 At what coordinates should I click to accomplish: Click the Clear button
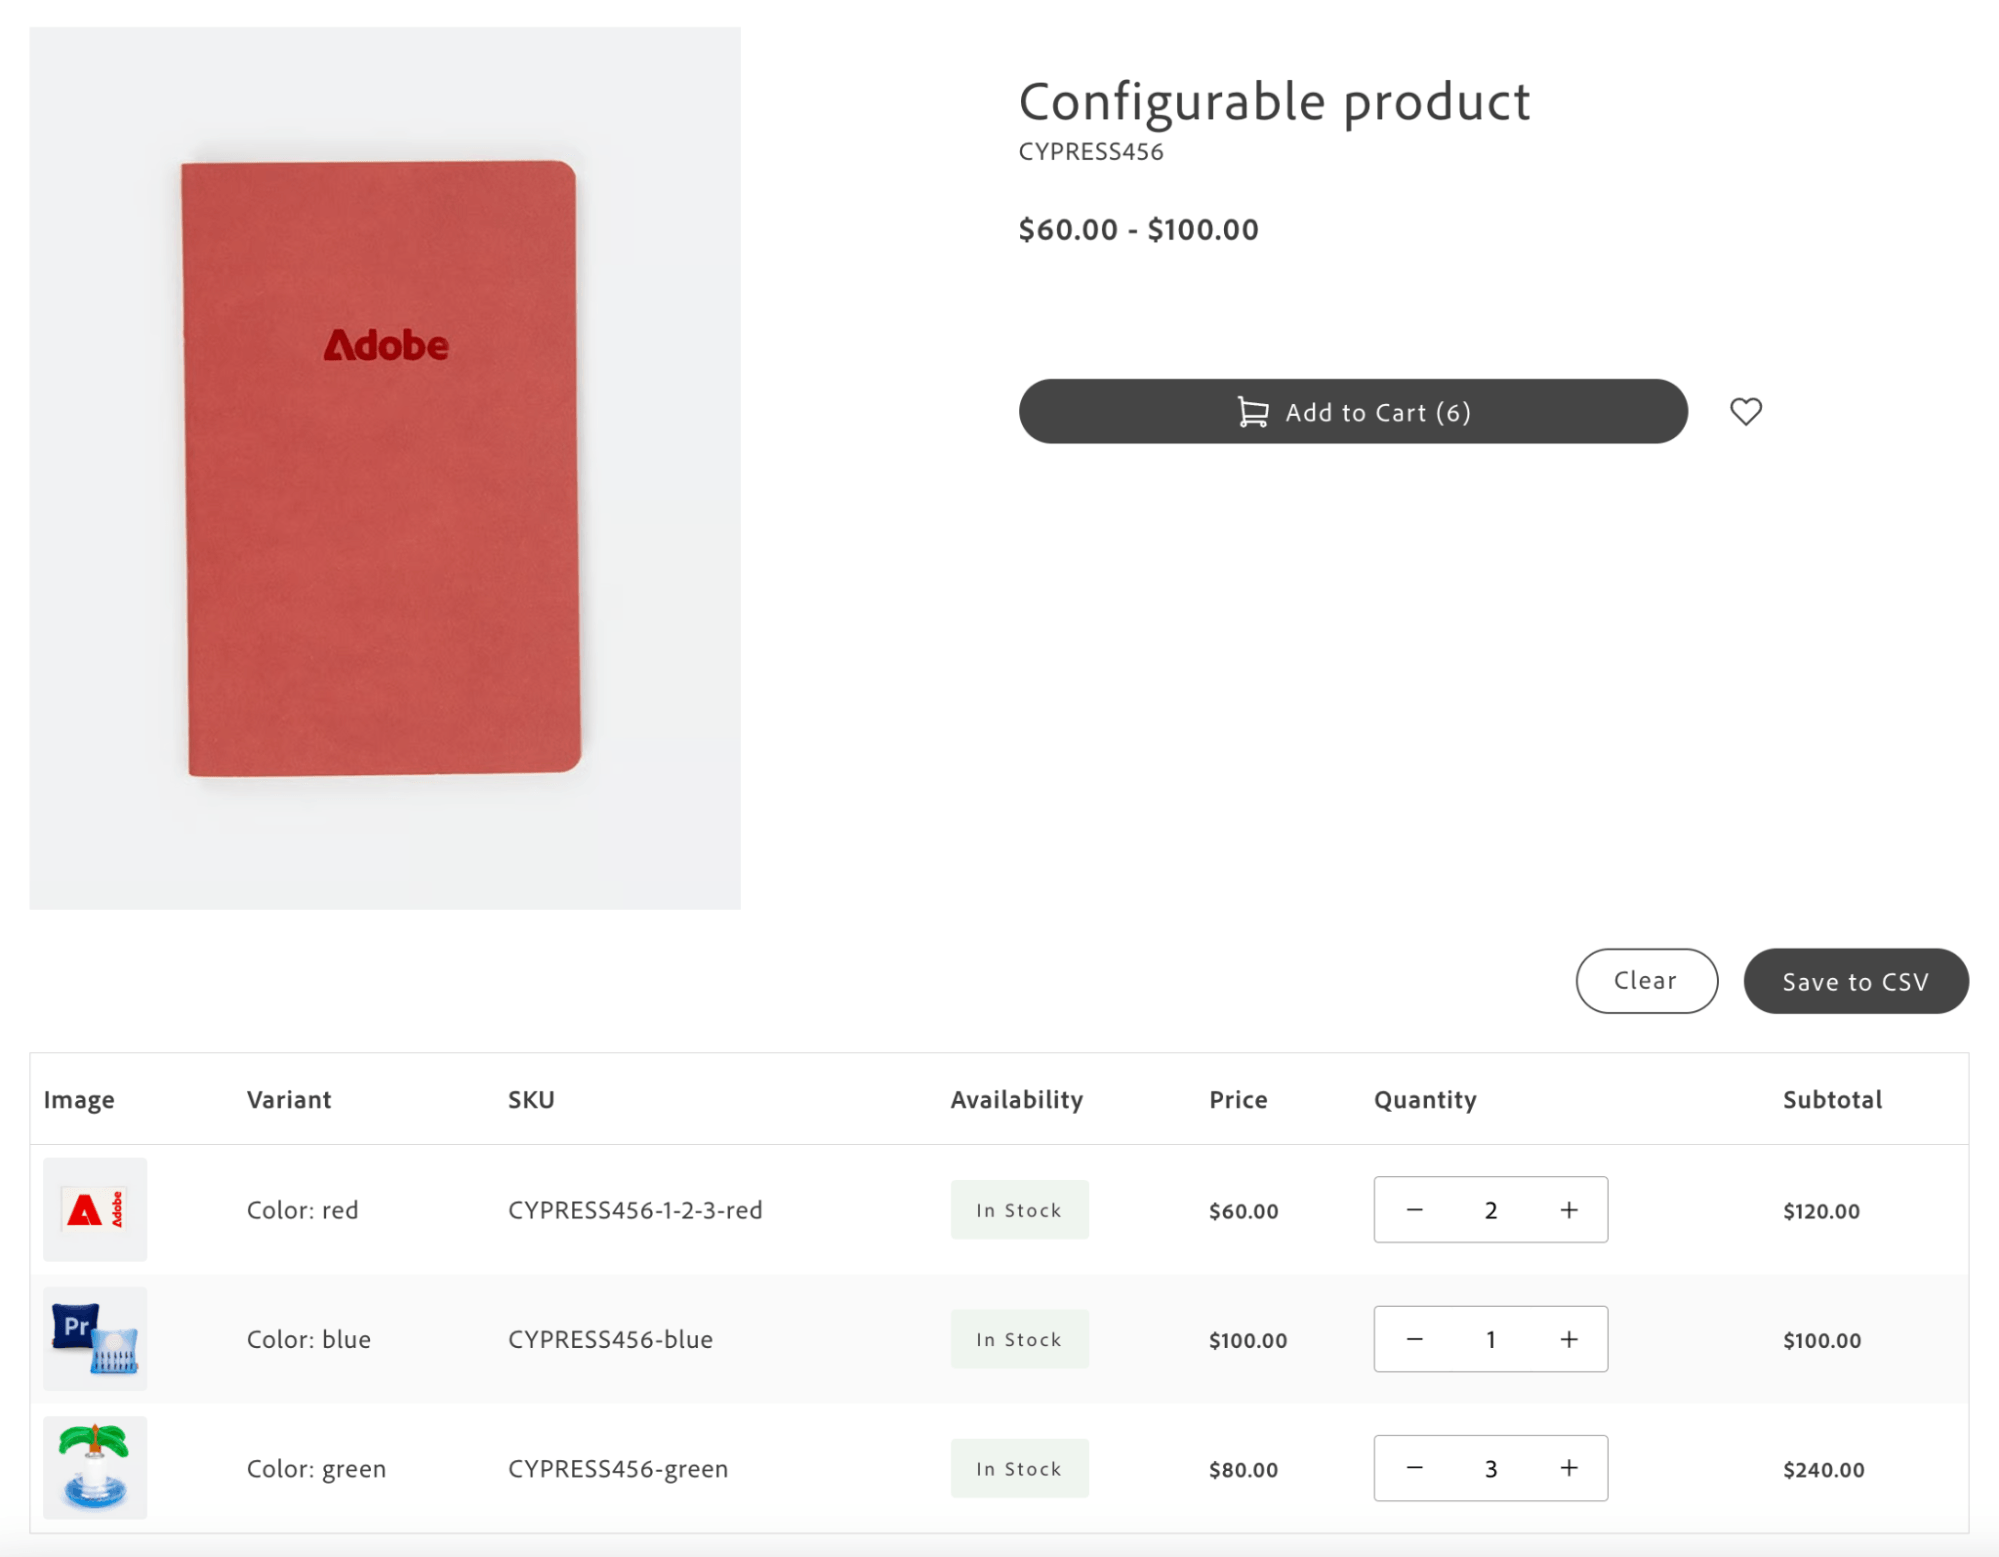(1645, 981)
